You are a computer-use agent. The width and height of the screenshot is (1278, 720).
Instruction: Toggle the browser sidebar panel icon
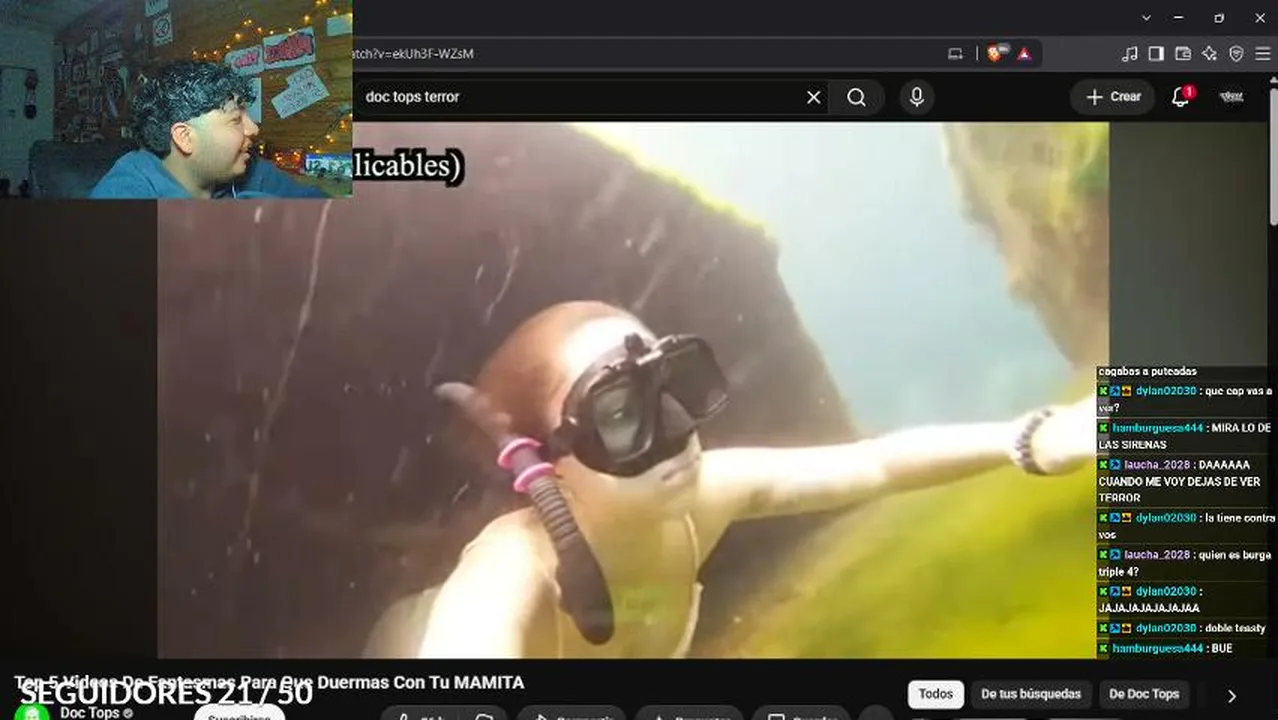(1156, 54)
